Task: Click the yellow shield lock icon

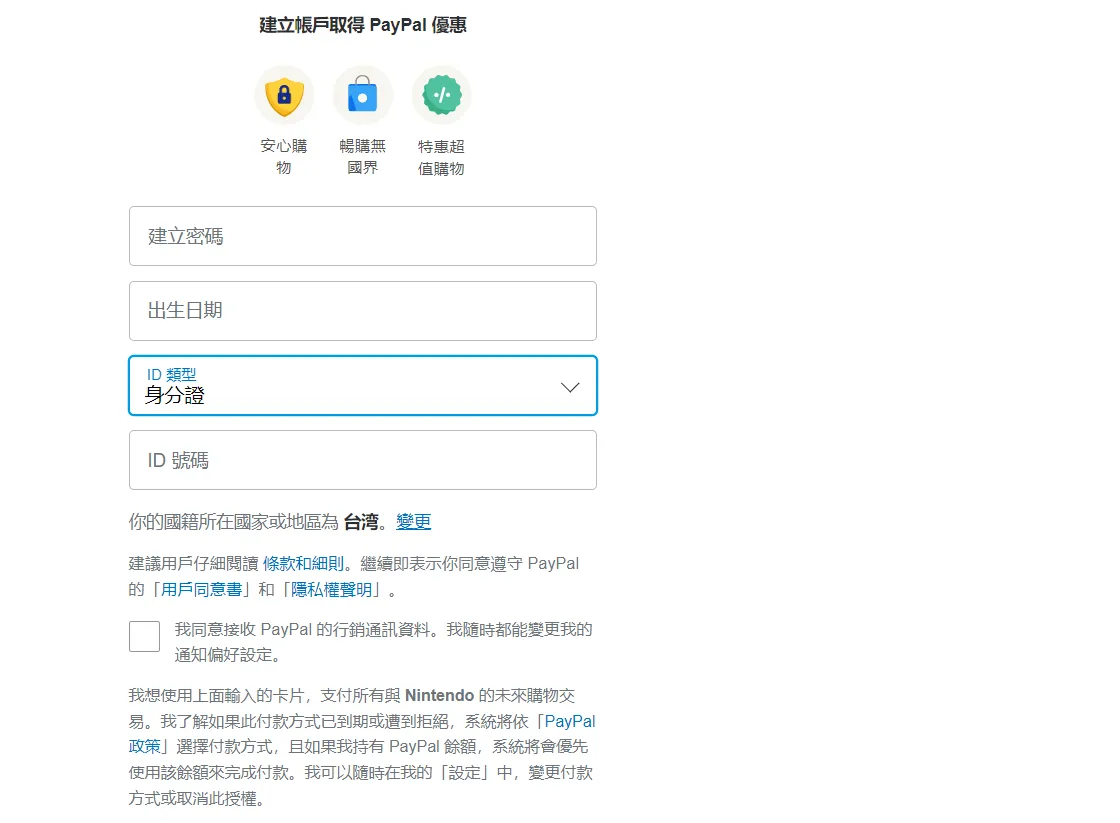Action: pyautogui.click(x=284, y=96)
